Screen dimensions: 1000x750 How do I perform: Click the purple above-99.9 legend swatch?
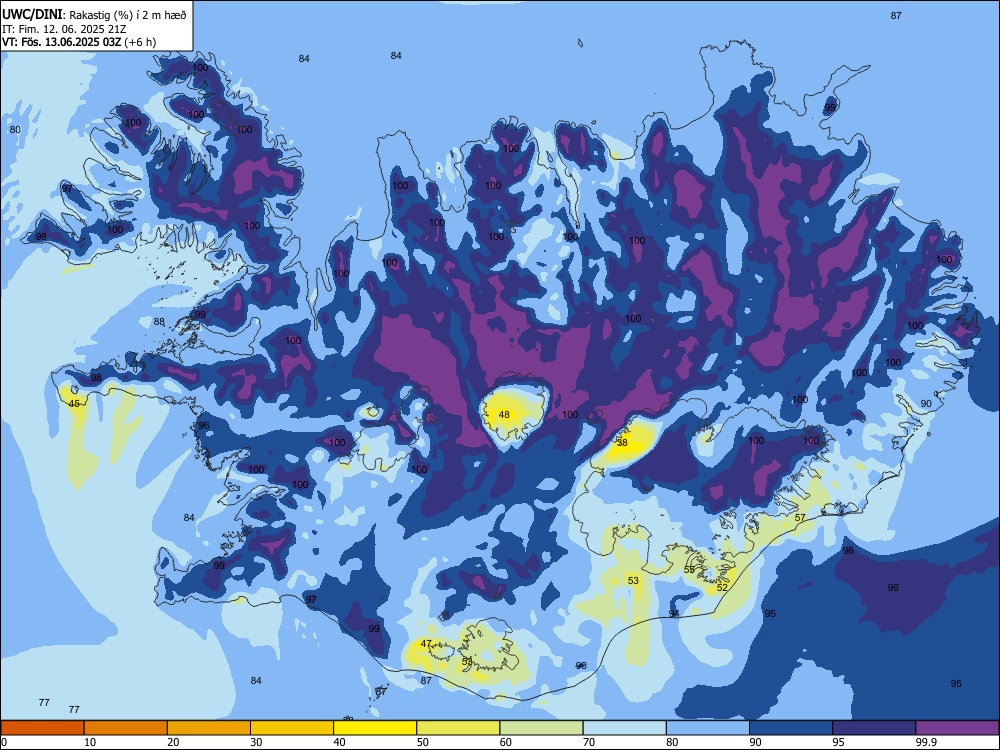pos(957,728)
